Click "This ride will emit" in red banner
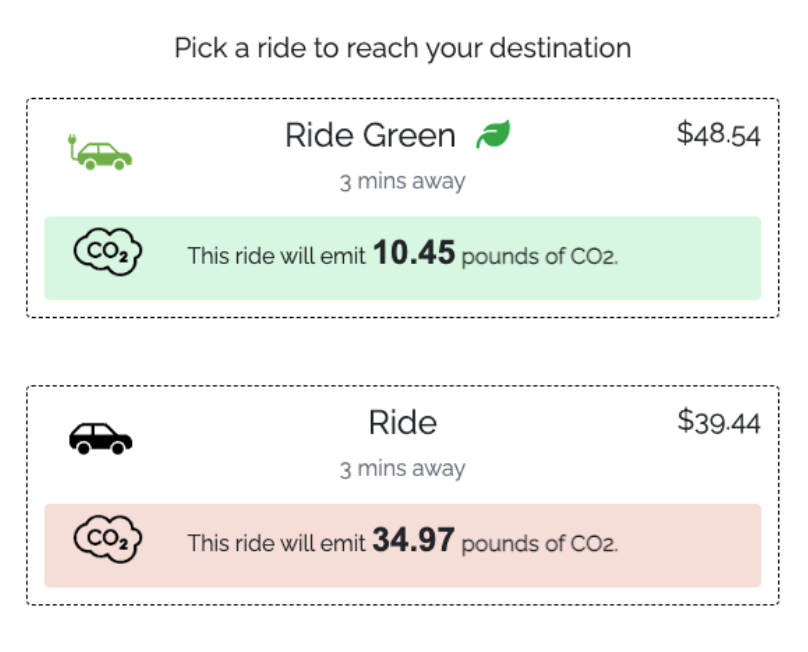This screenshot has width=808, height=652. coord(276,545)
